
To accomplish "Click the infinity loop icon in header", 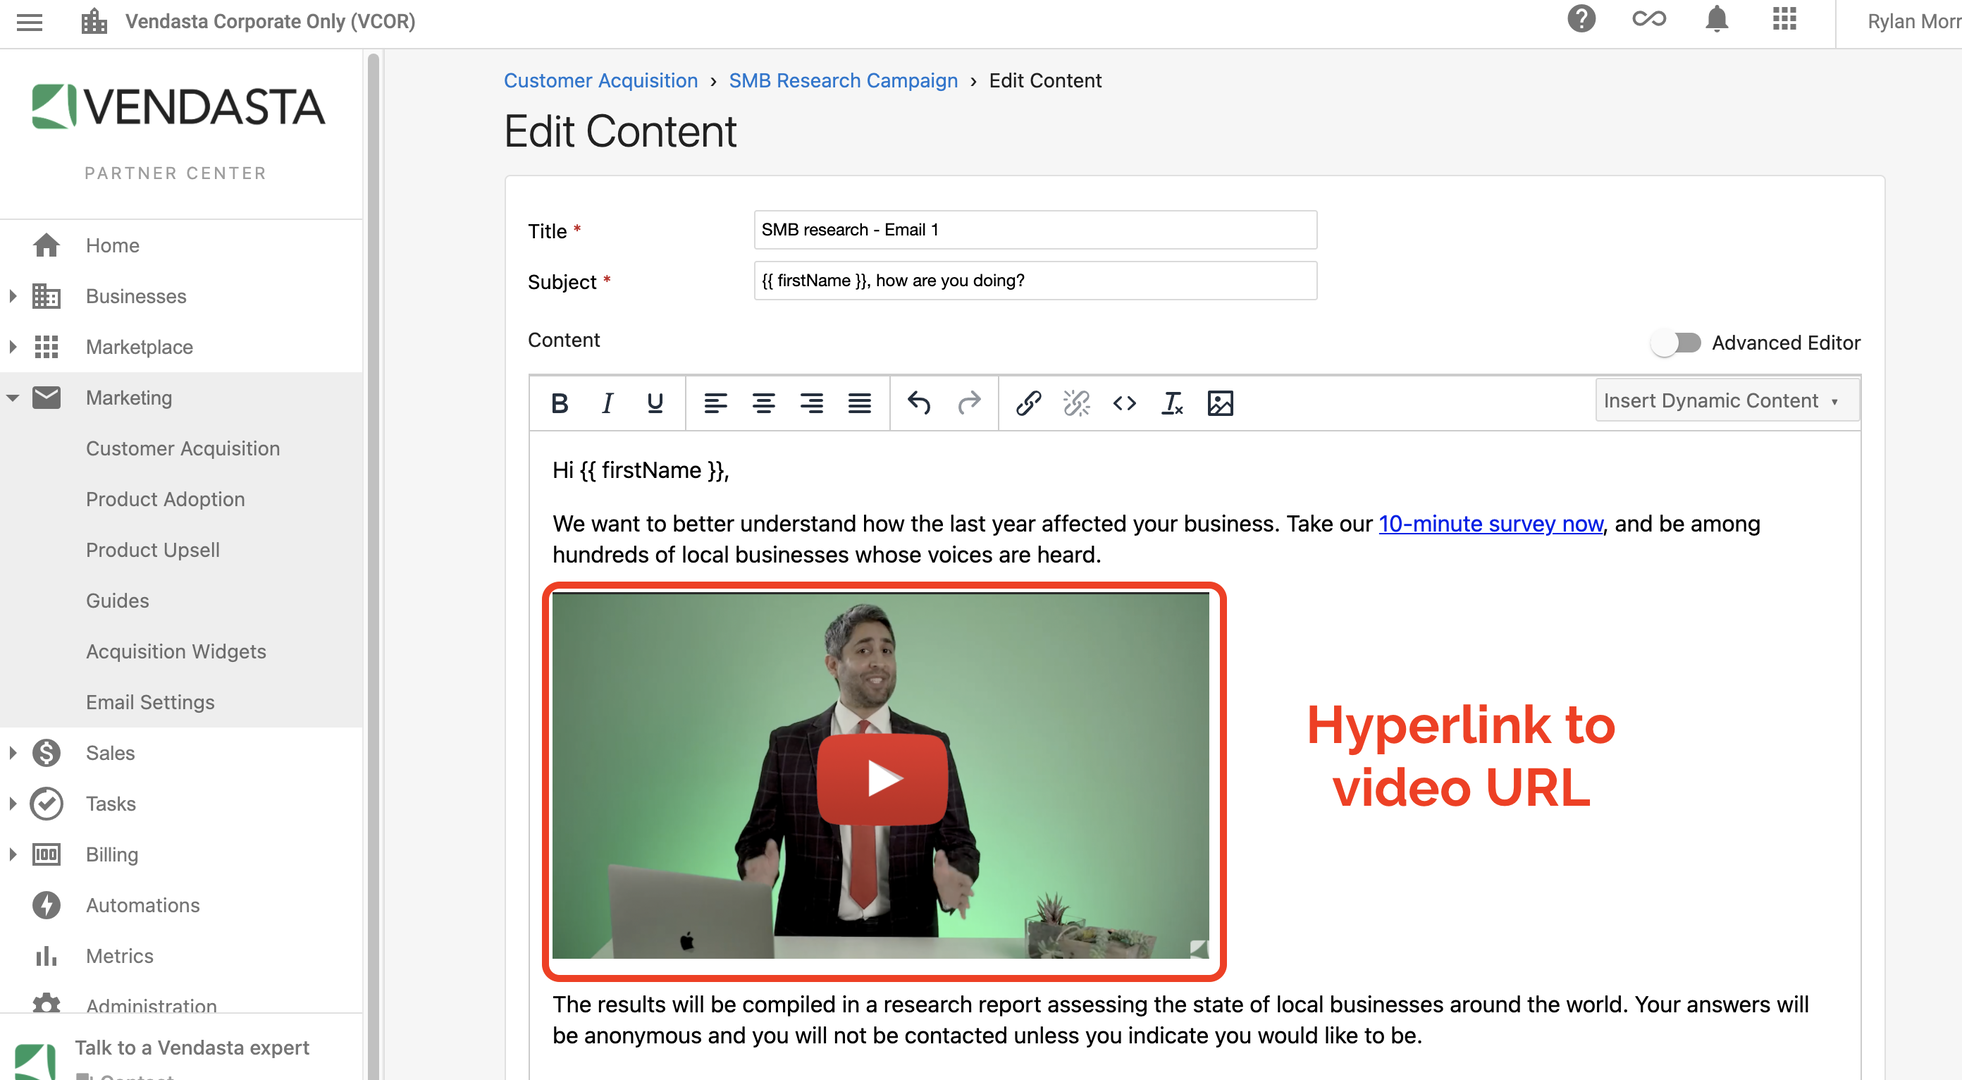I will pos(1649,19).
